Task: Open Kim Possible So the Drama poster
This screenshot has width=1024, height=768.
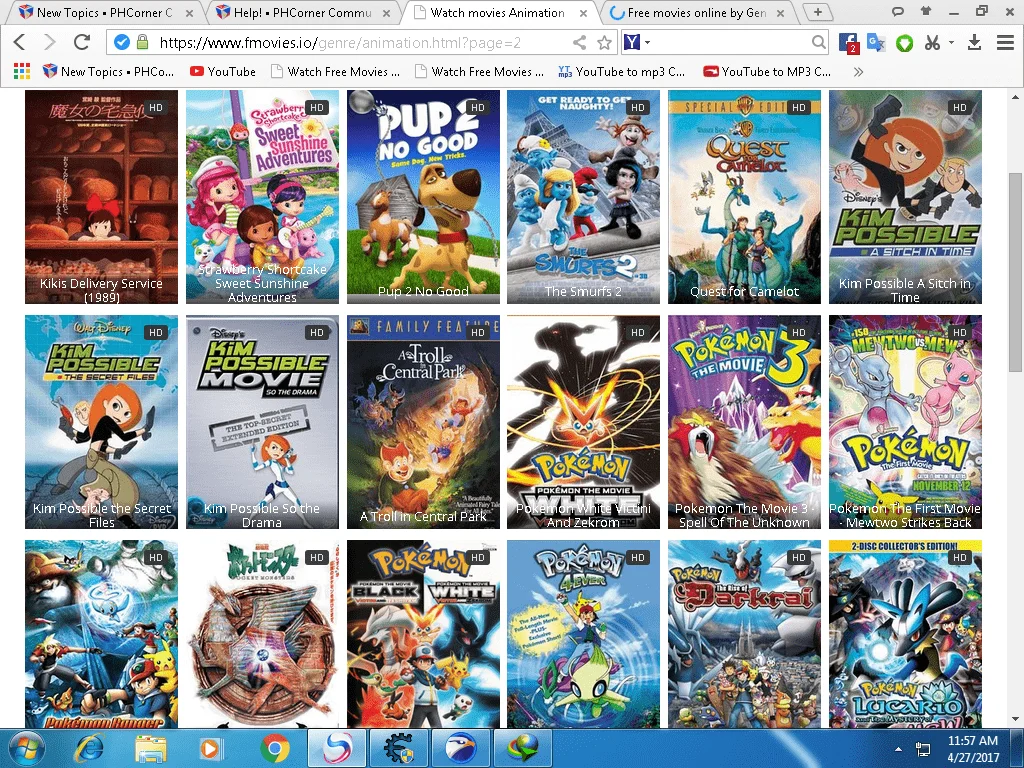Action: pyautogui.click(x=262, y=422)
